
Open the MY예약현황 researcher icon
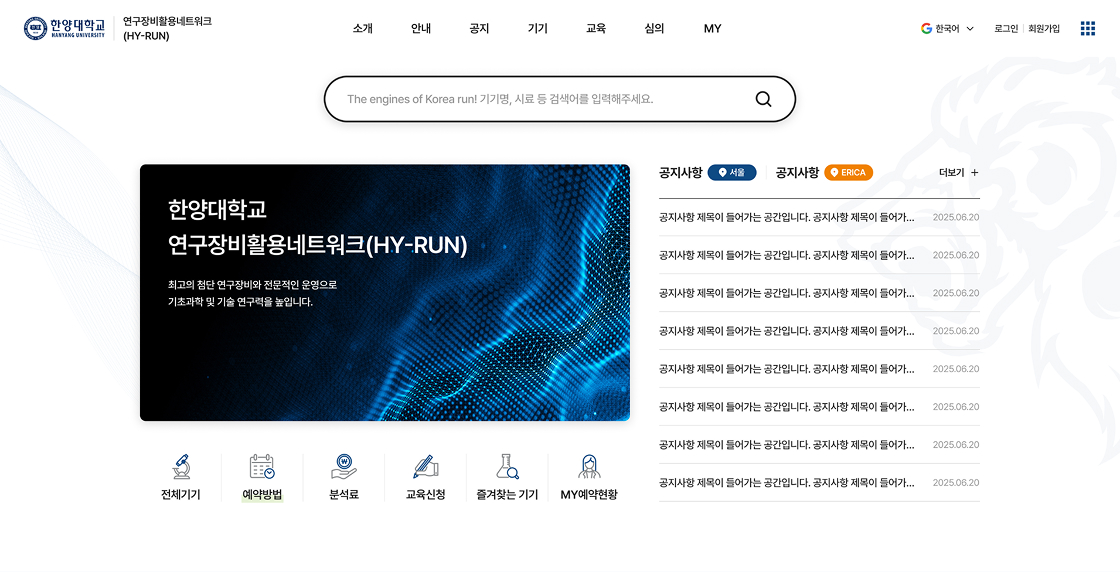[589, 467]
